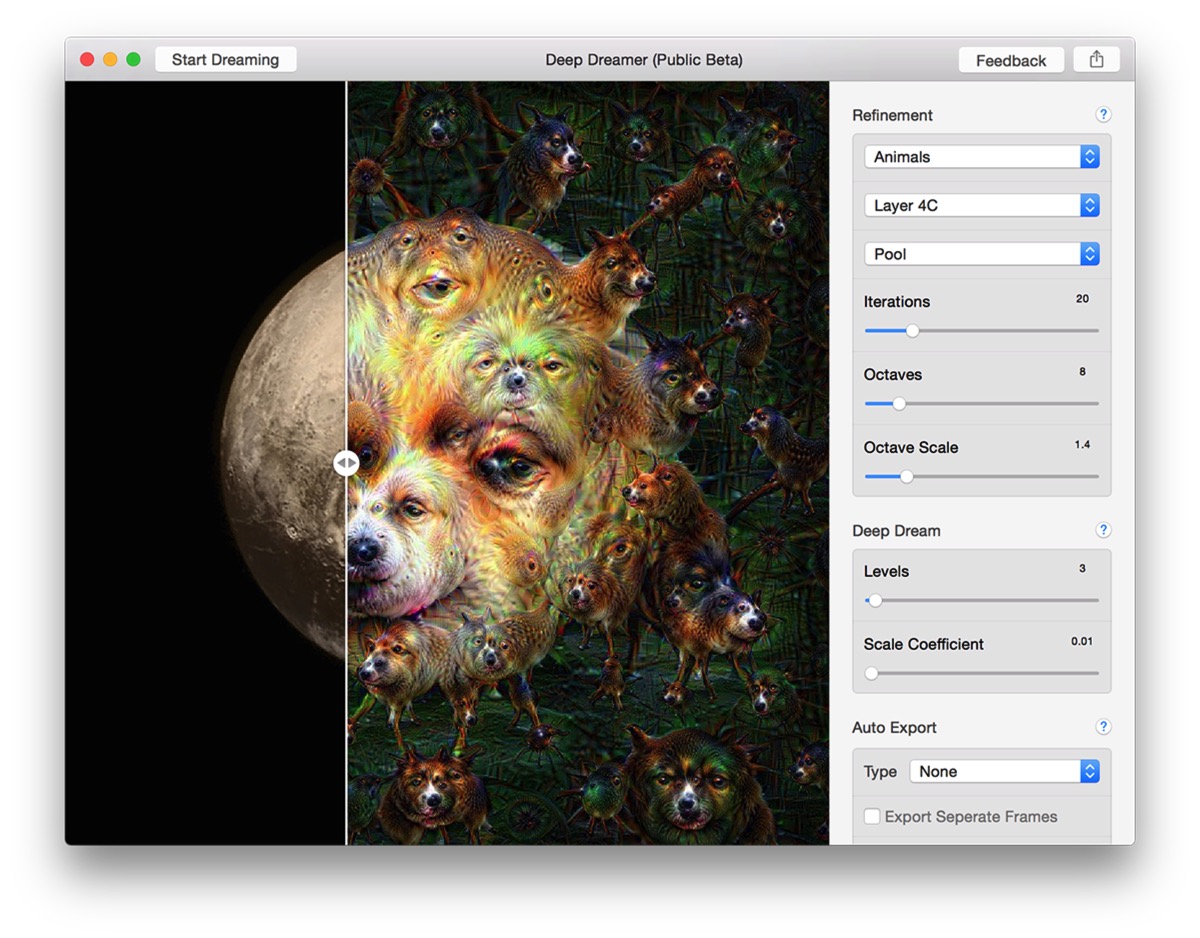This screenshot has width=1200, height=938.
Task: Click the Iterations slider knob
Action: 912,331
